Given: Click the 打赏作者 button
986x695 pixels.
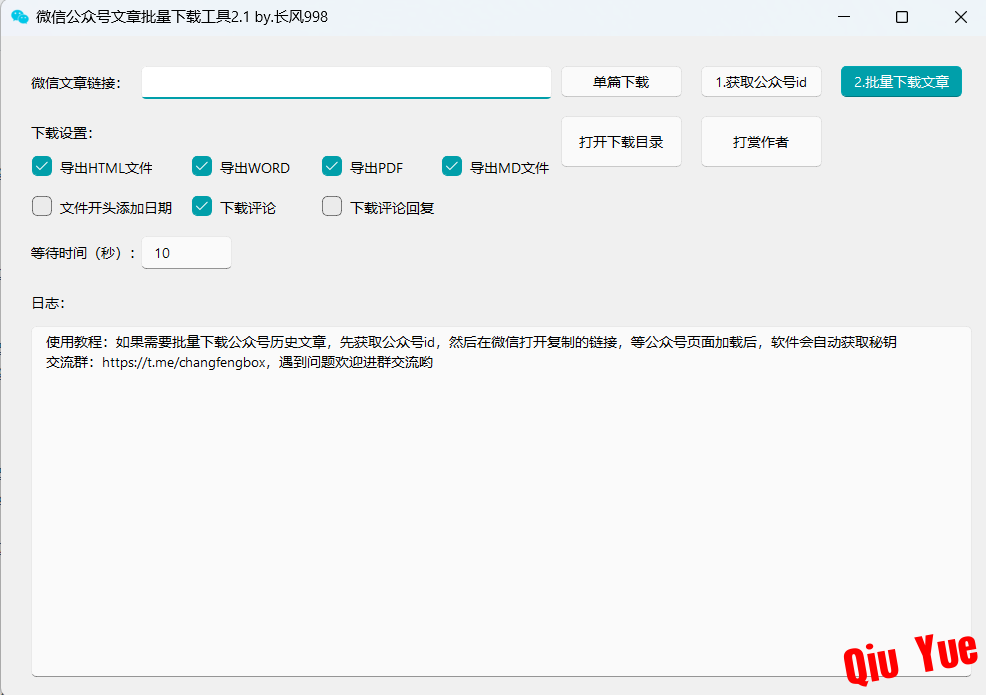Looking at the screenshot, I should pos(761,142).
